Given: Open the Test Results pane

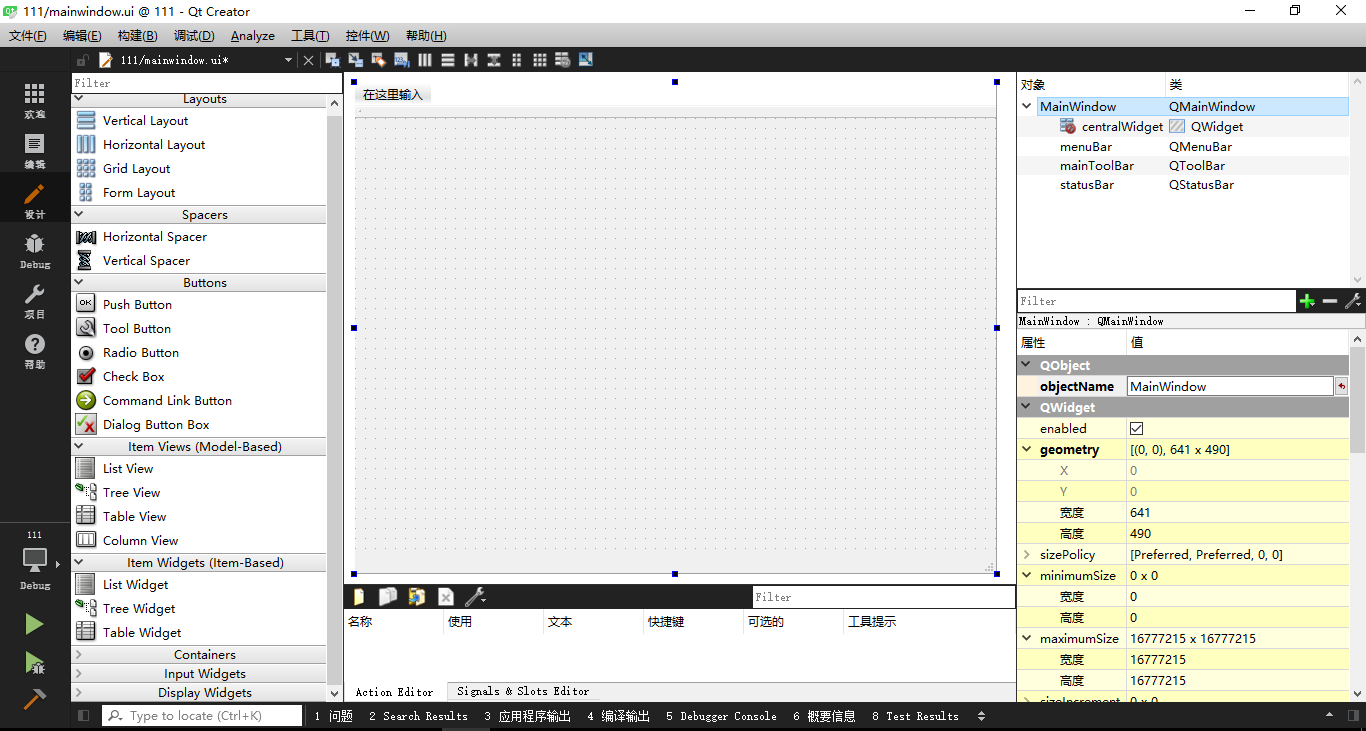Looking at the screenshot, I should pos(915,716).
